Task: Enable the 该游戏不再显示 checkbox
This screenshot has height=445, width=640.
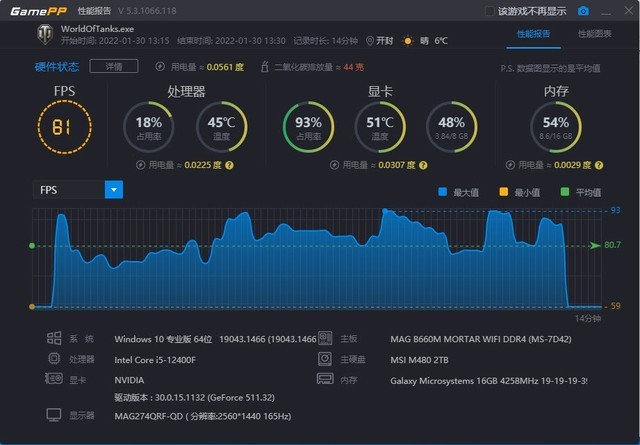Action: (489, 11)
